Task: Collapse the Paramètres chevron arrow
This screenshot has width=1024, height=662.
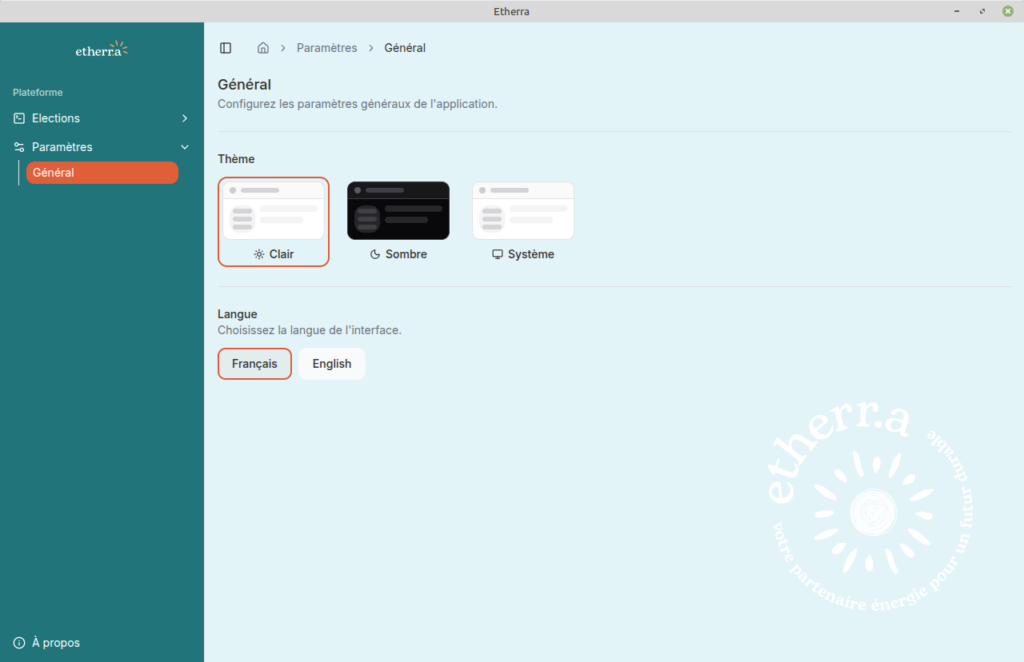Action: [184, 147]
